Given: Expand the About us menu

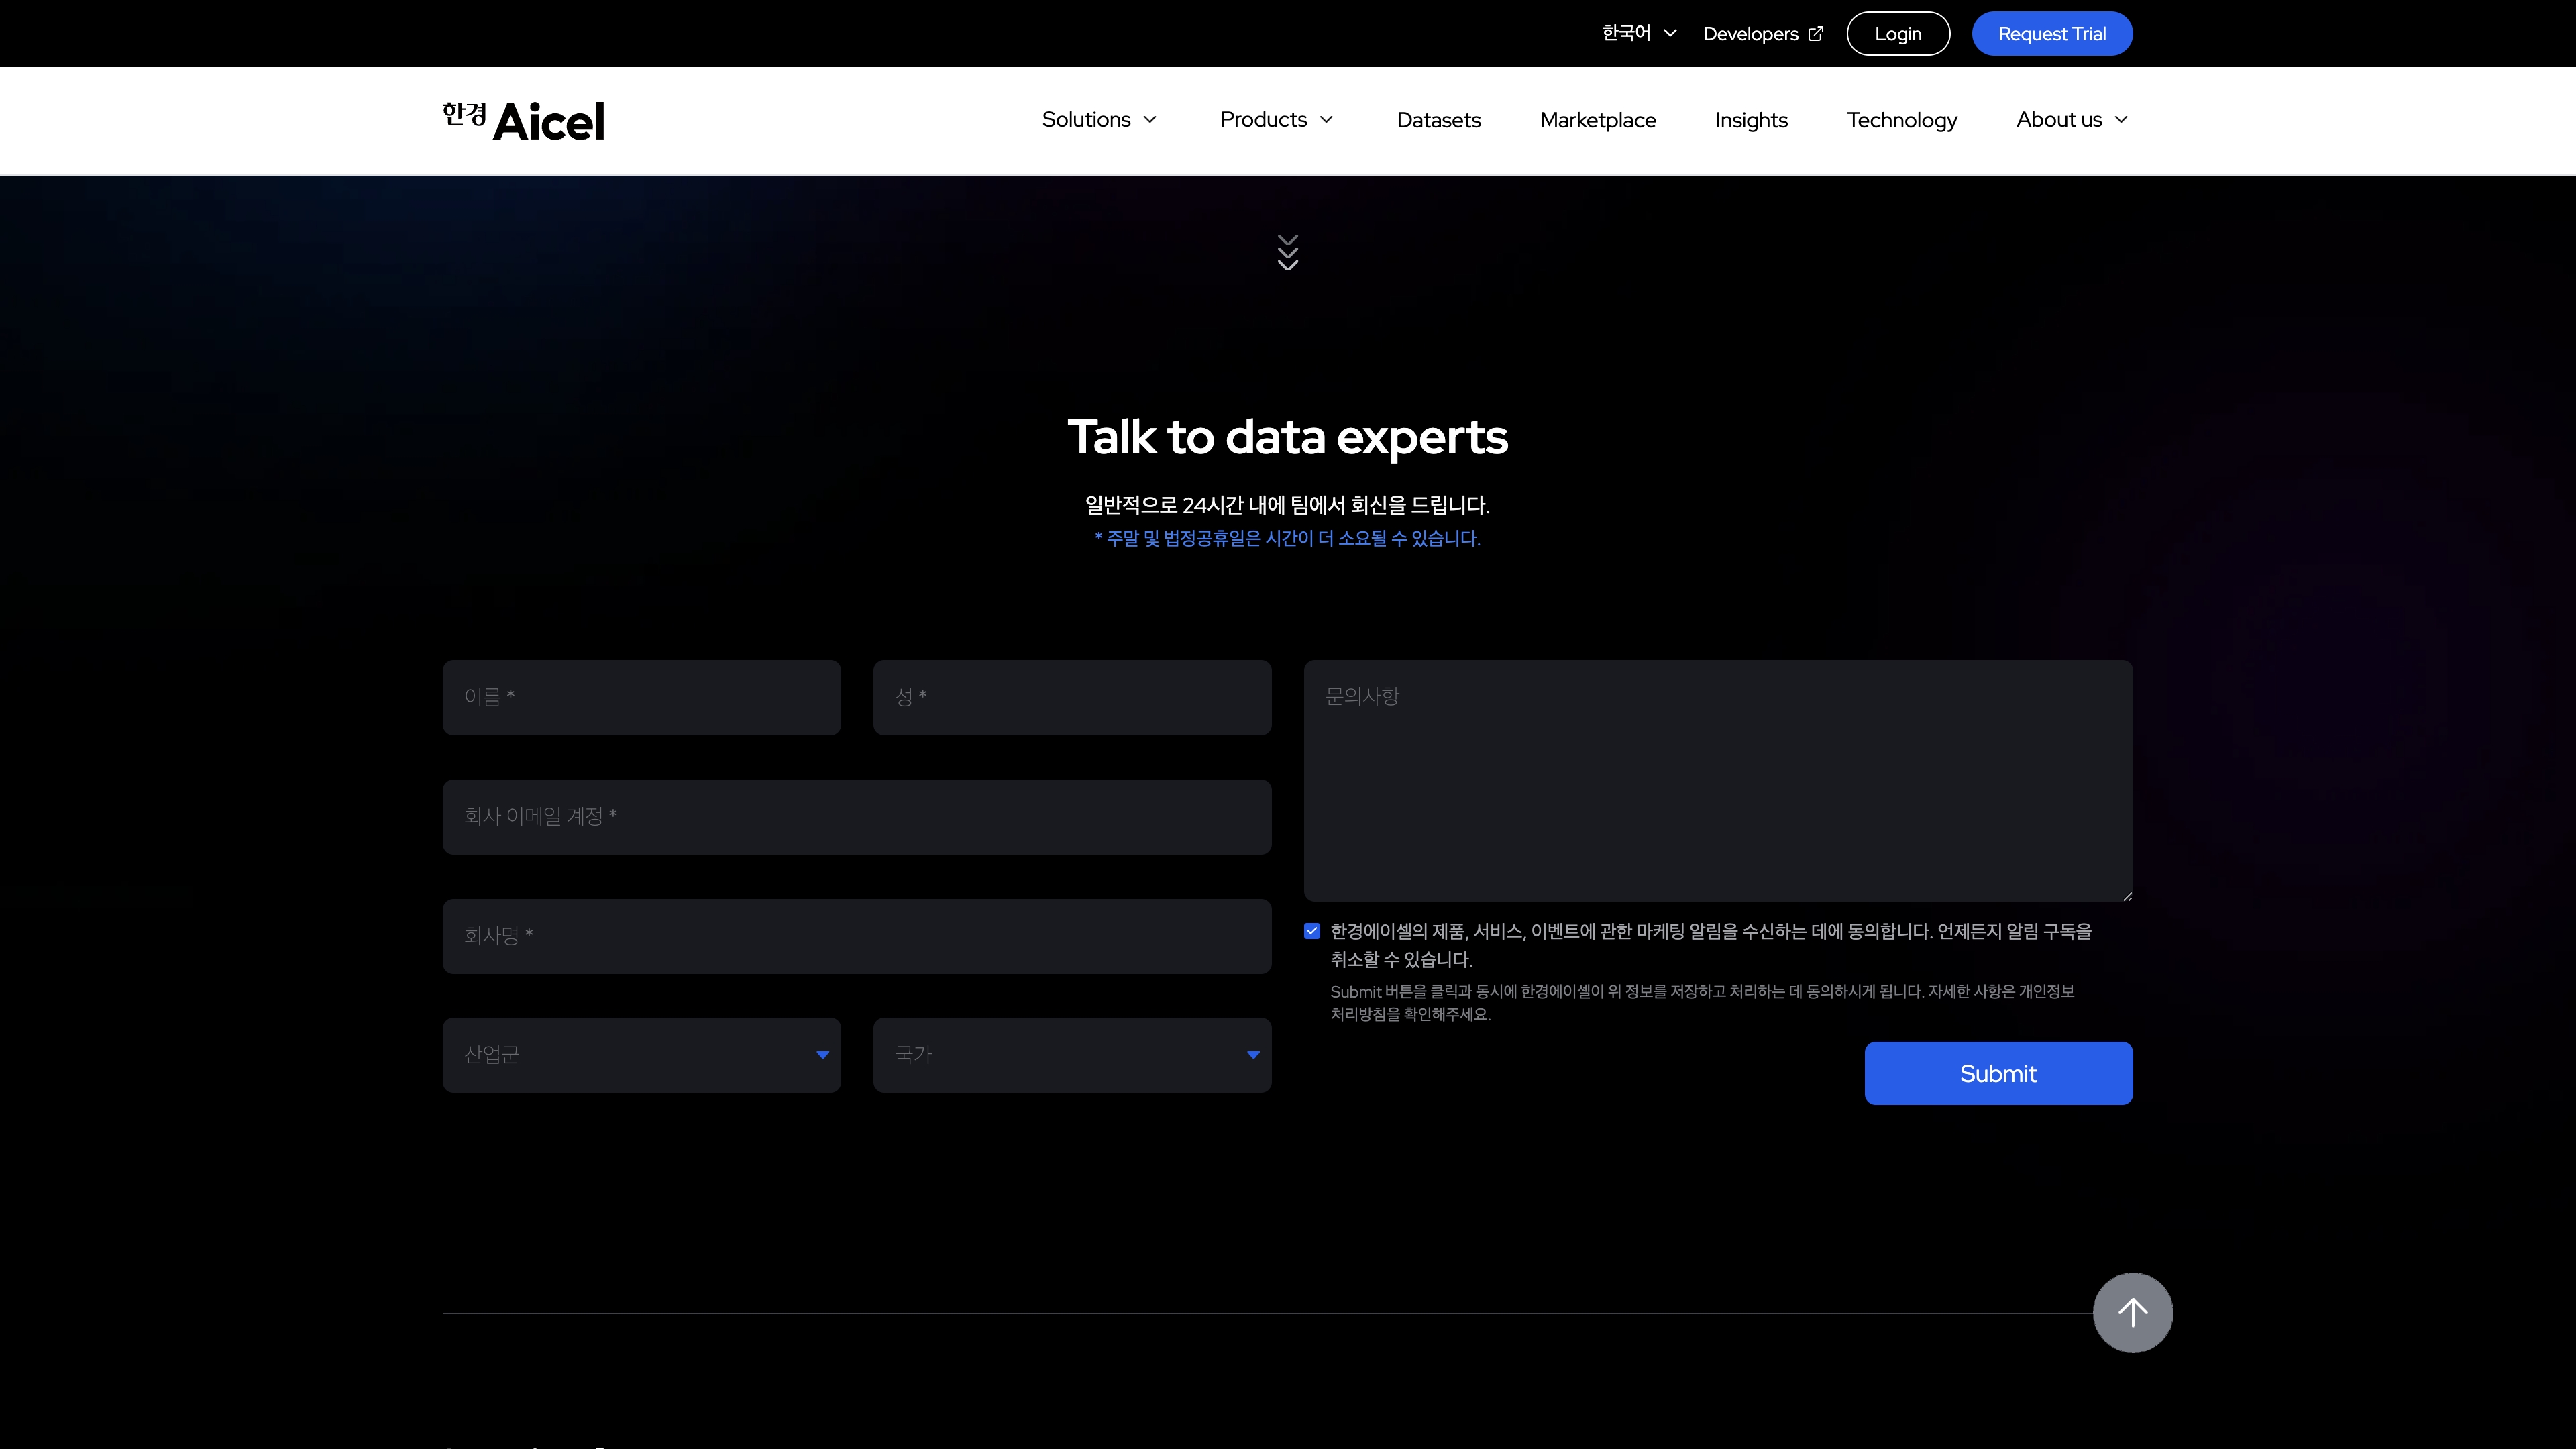Looking at the screenshot, I should click(2072, 120).
